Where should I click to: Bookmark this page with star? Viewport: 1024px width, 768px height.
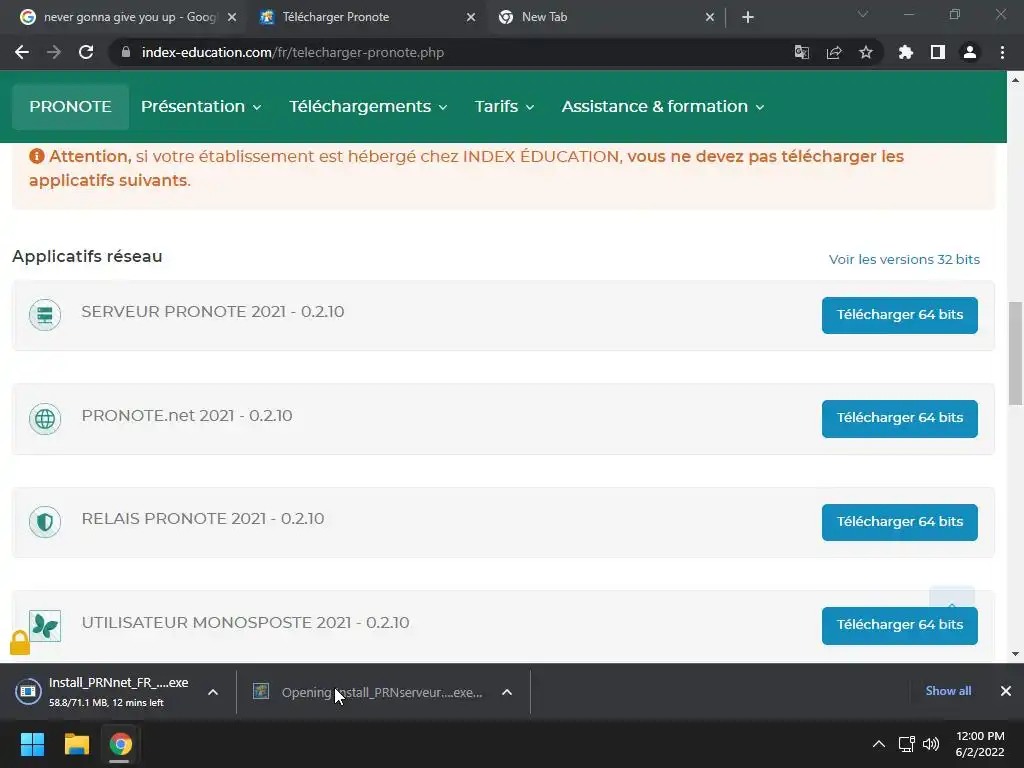866,52
